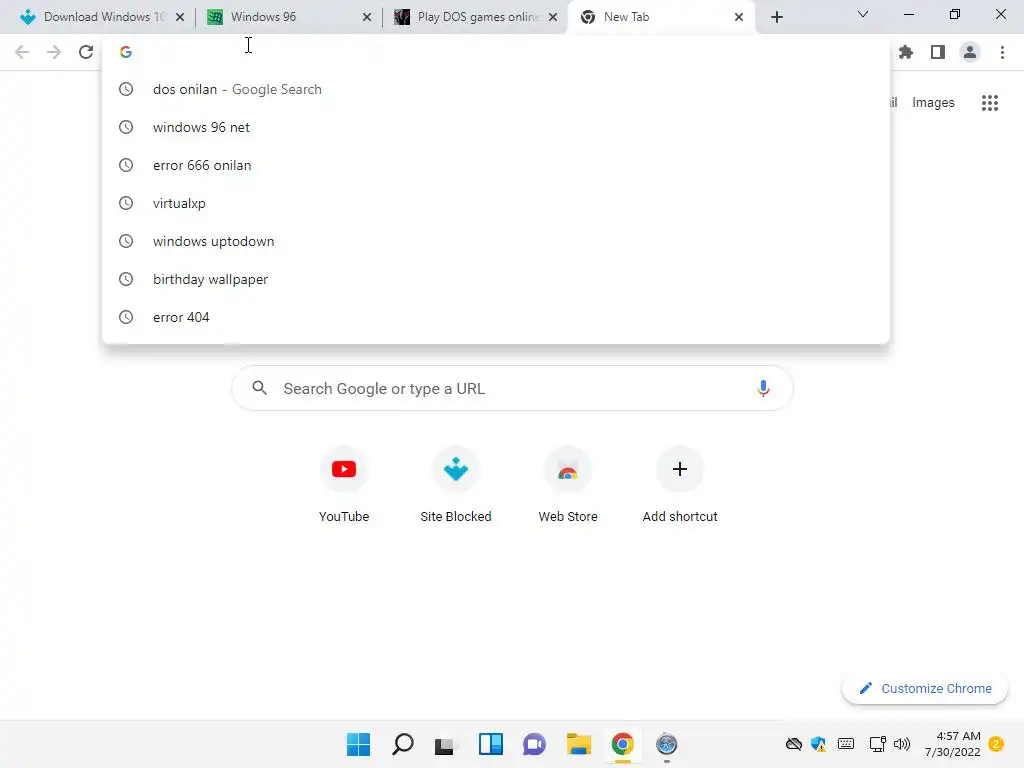This screenshot has width=1024, height=768.
Task: Select the 'dos onilan' suggestion
Action: click(496, 89)
